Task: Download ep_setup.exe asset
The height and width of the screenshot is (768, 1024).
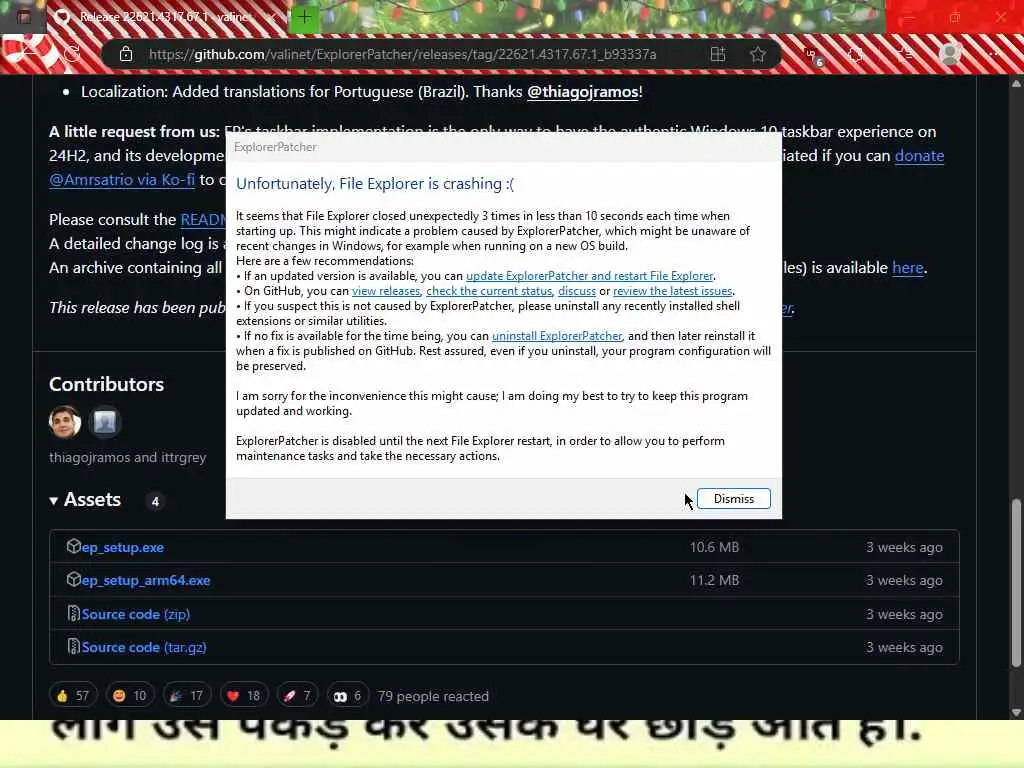Action: click(123, 547)
